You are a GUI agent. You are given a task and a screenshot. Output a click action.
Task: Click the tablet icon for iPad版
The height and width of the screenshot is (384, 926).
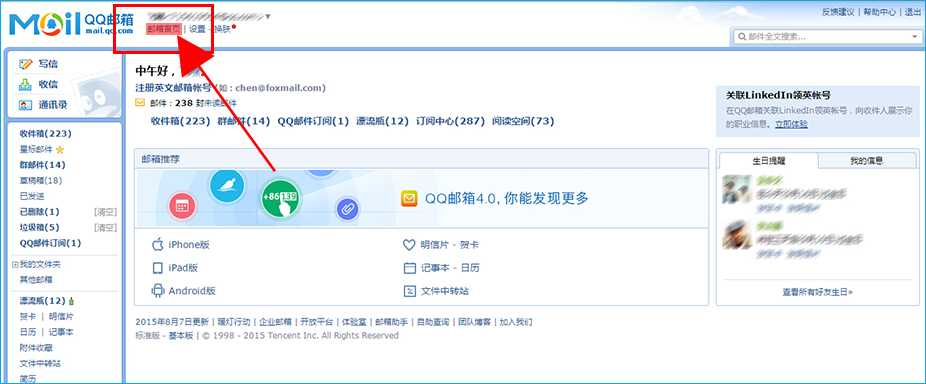point(158,268)
